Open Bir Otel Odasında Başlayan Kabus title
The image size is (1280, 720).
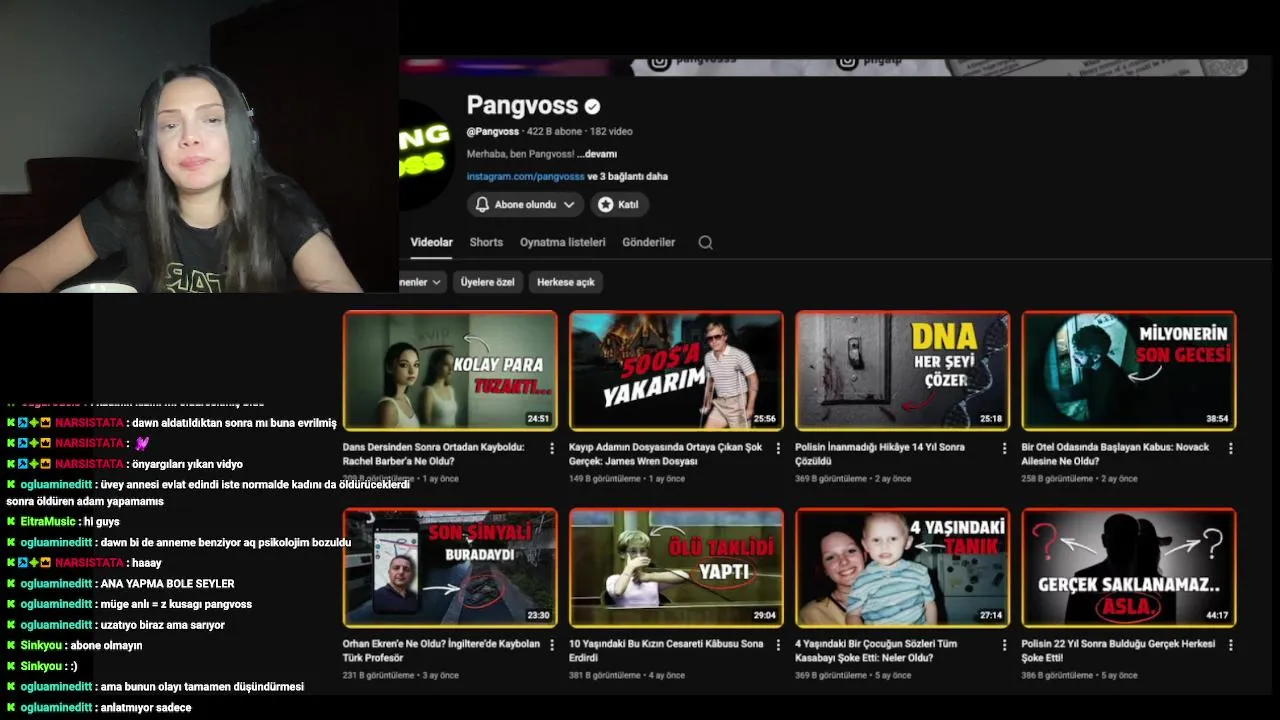[1115, 454]
